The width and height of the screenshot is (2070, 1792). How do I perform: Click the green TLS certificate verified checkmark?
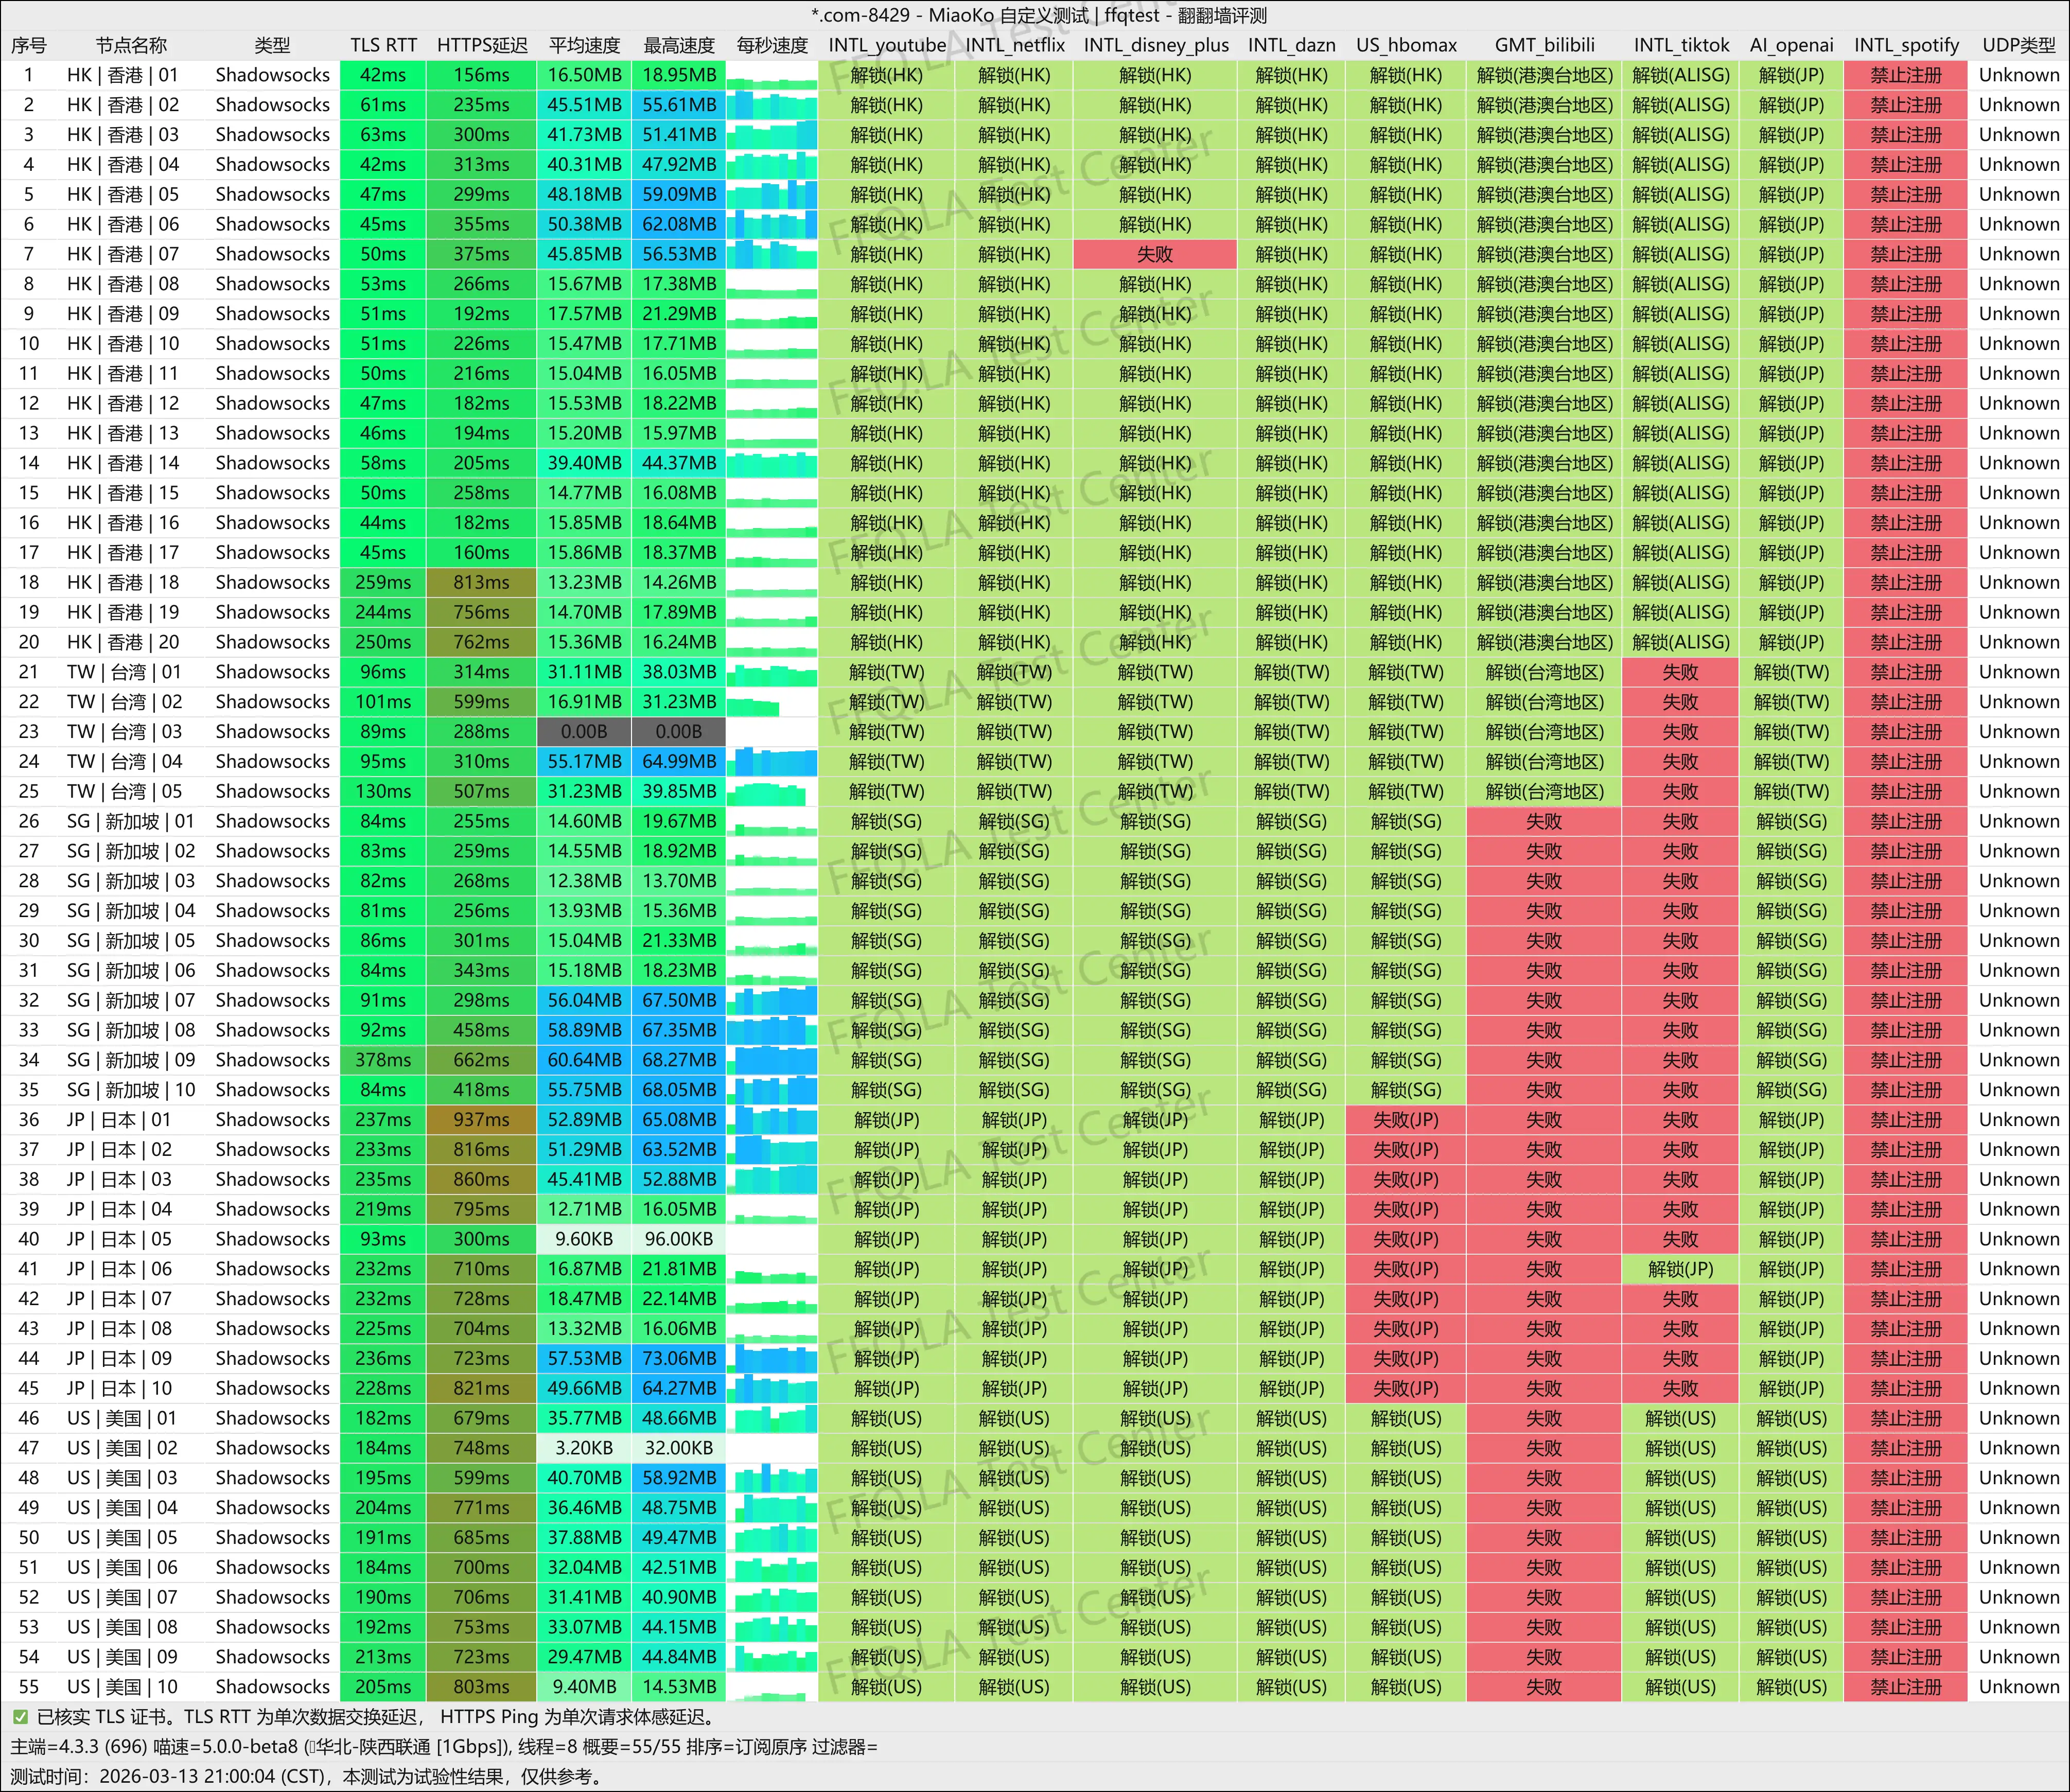(20, 1717)
